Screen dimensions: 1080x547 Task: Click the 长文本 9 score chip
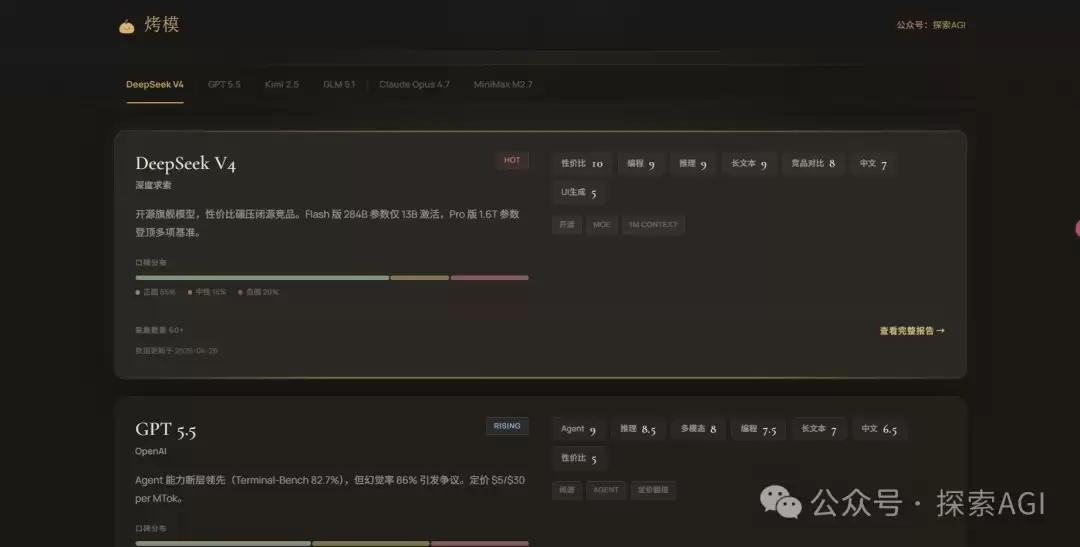pos(749,164)
